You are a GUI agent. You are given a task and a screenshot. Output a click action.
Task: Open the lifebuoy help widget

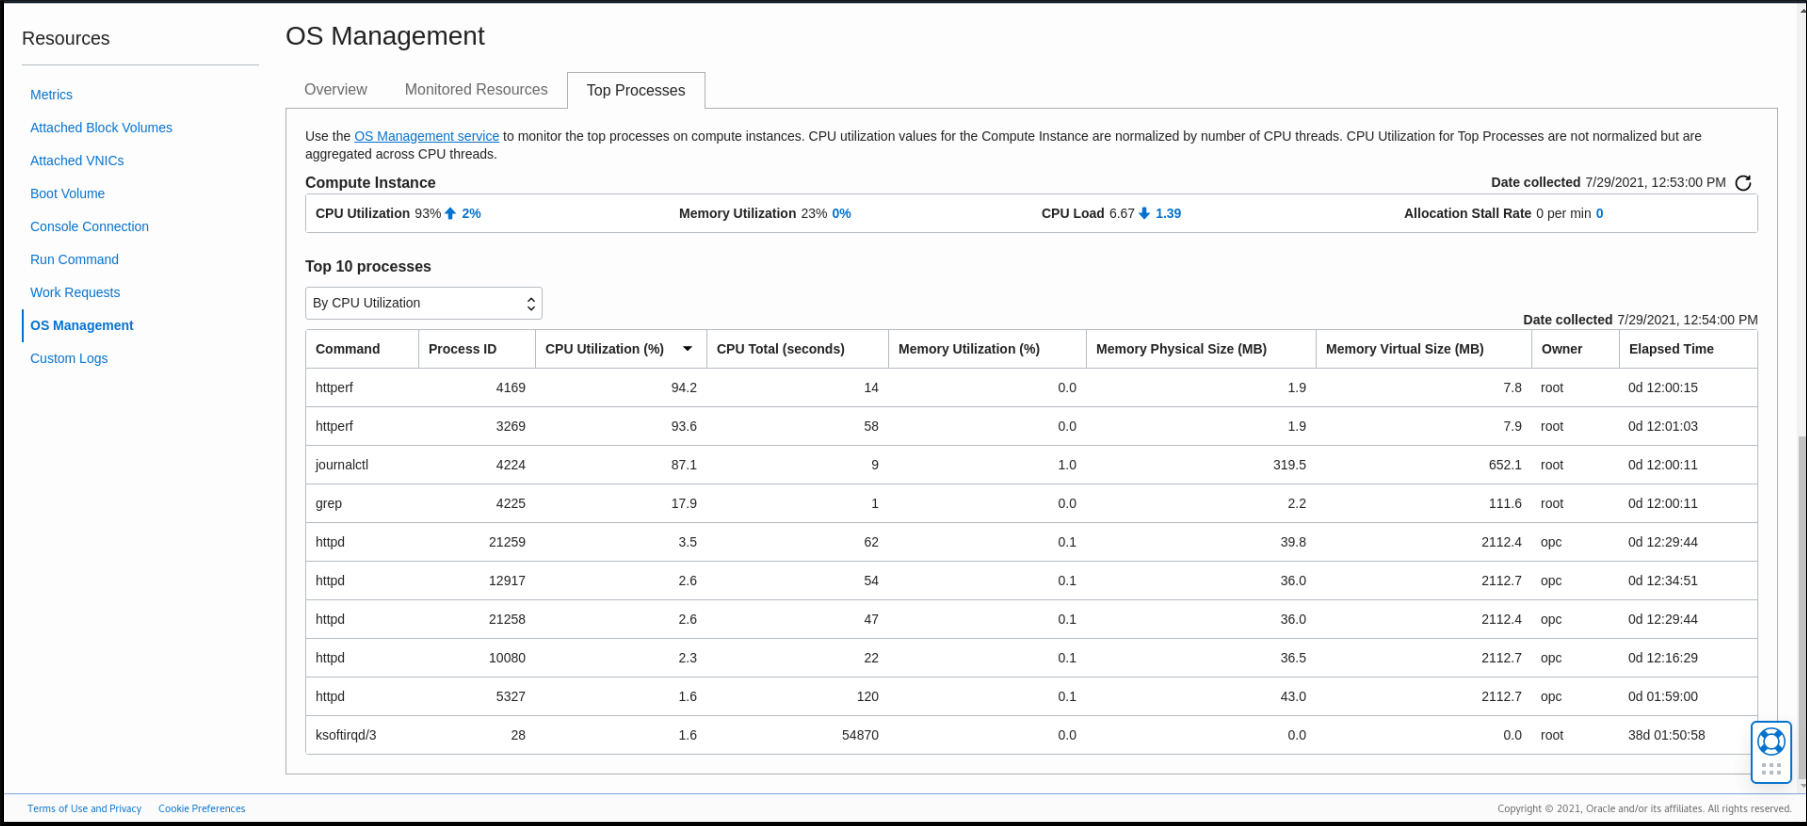[x=1771, y=741]
